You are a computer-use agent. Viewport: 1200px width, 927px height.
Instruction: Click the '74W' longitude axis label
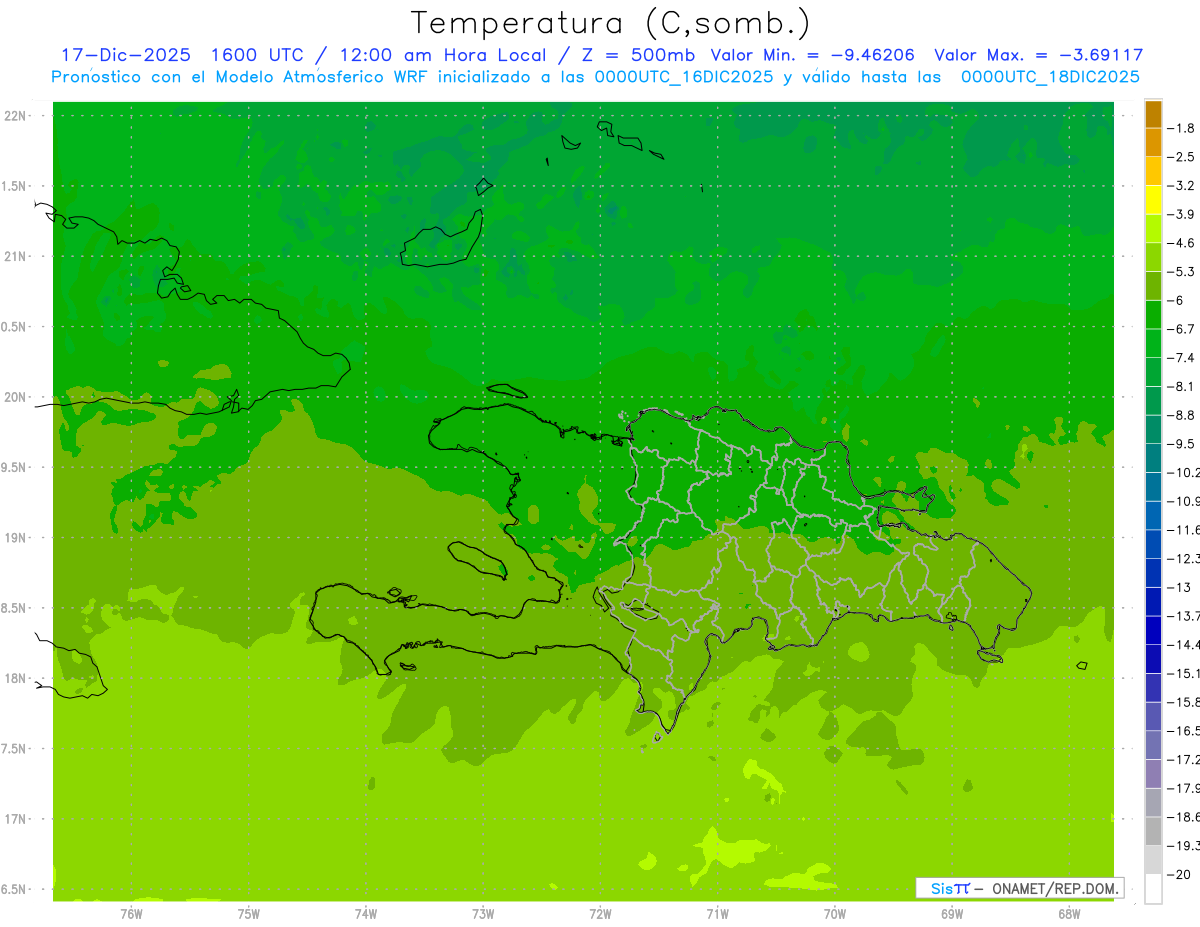point(366,913)
